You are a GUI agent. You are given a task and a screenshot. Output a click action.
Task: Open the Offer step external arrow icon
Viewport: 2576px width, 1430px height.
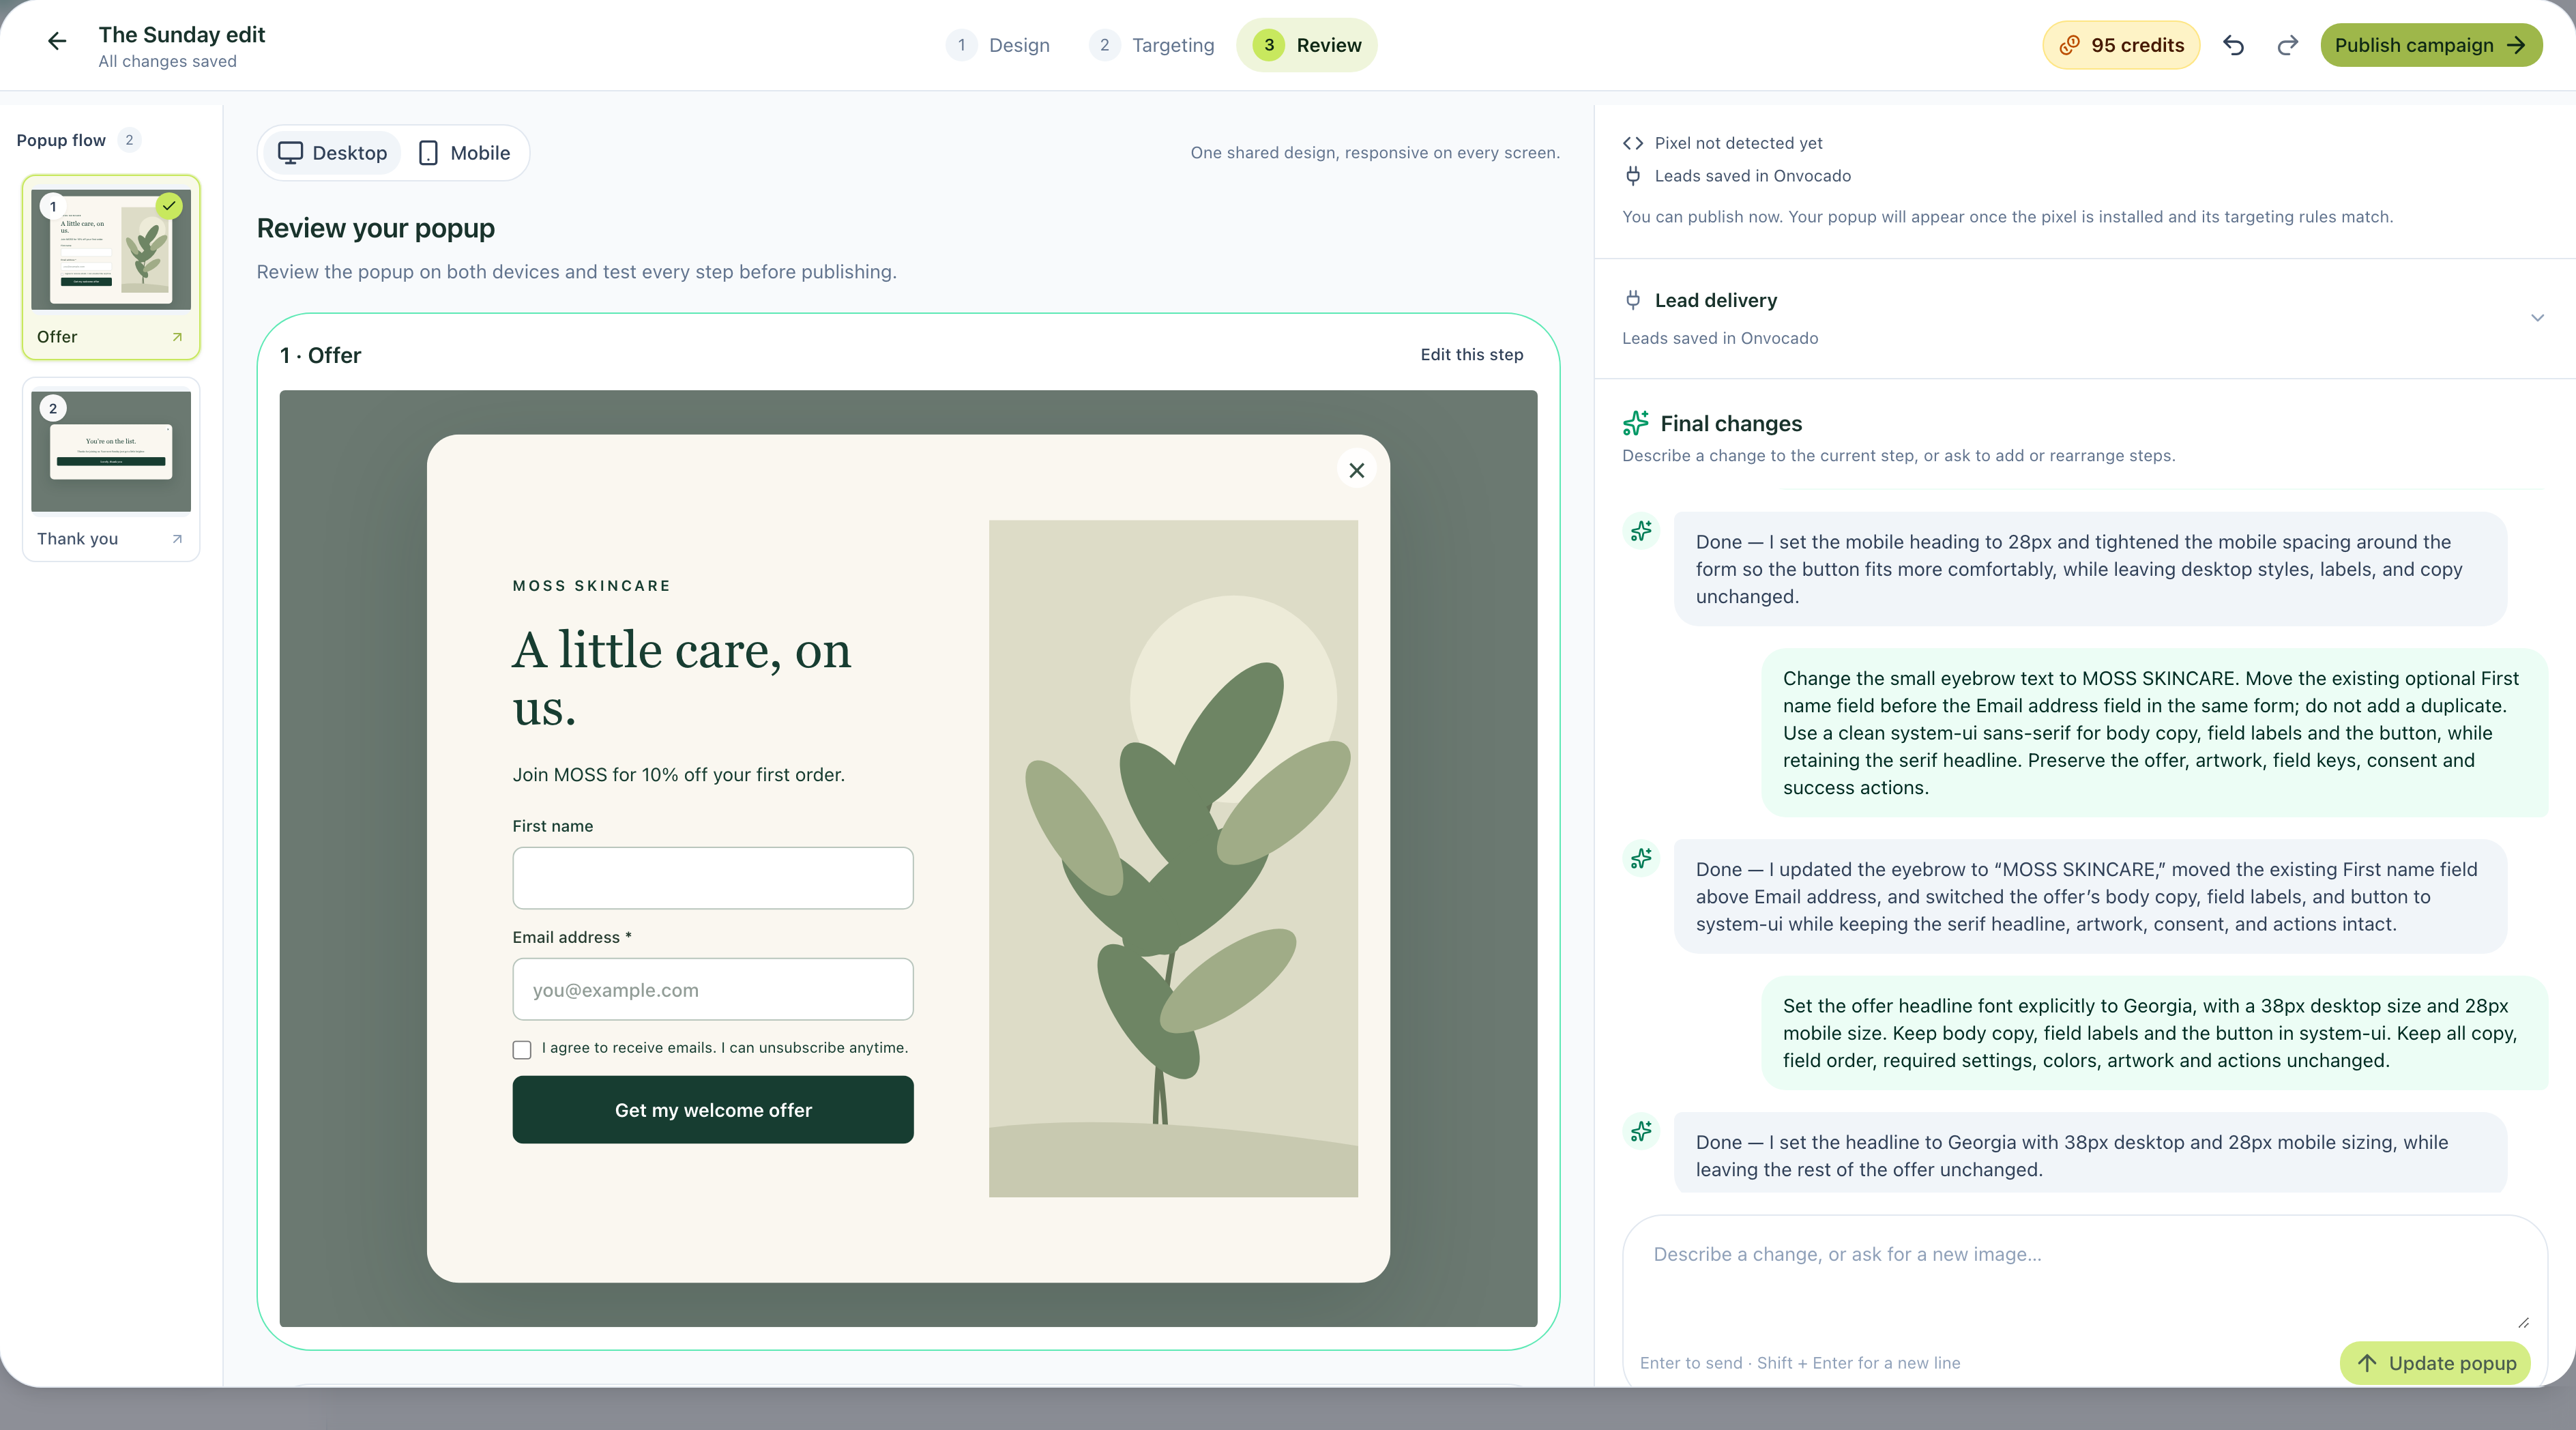point(177,337)
